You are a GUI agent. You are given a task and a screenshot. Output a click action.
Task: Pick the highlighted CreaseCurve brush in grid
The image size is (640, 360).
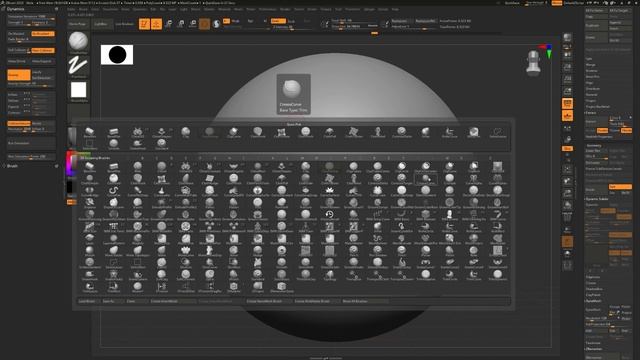[426, 179]
